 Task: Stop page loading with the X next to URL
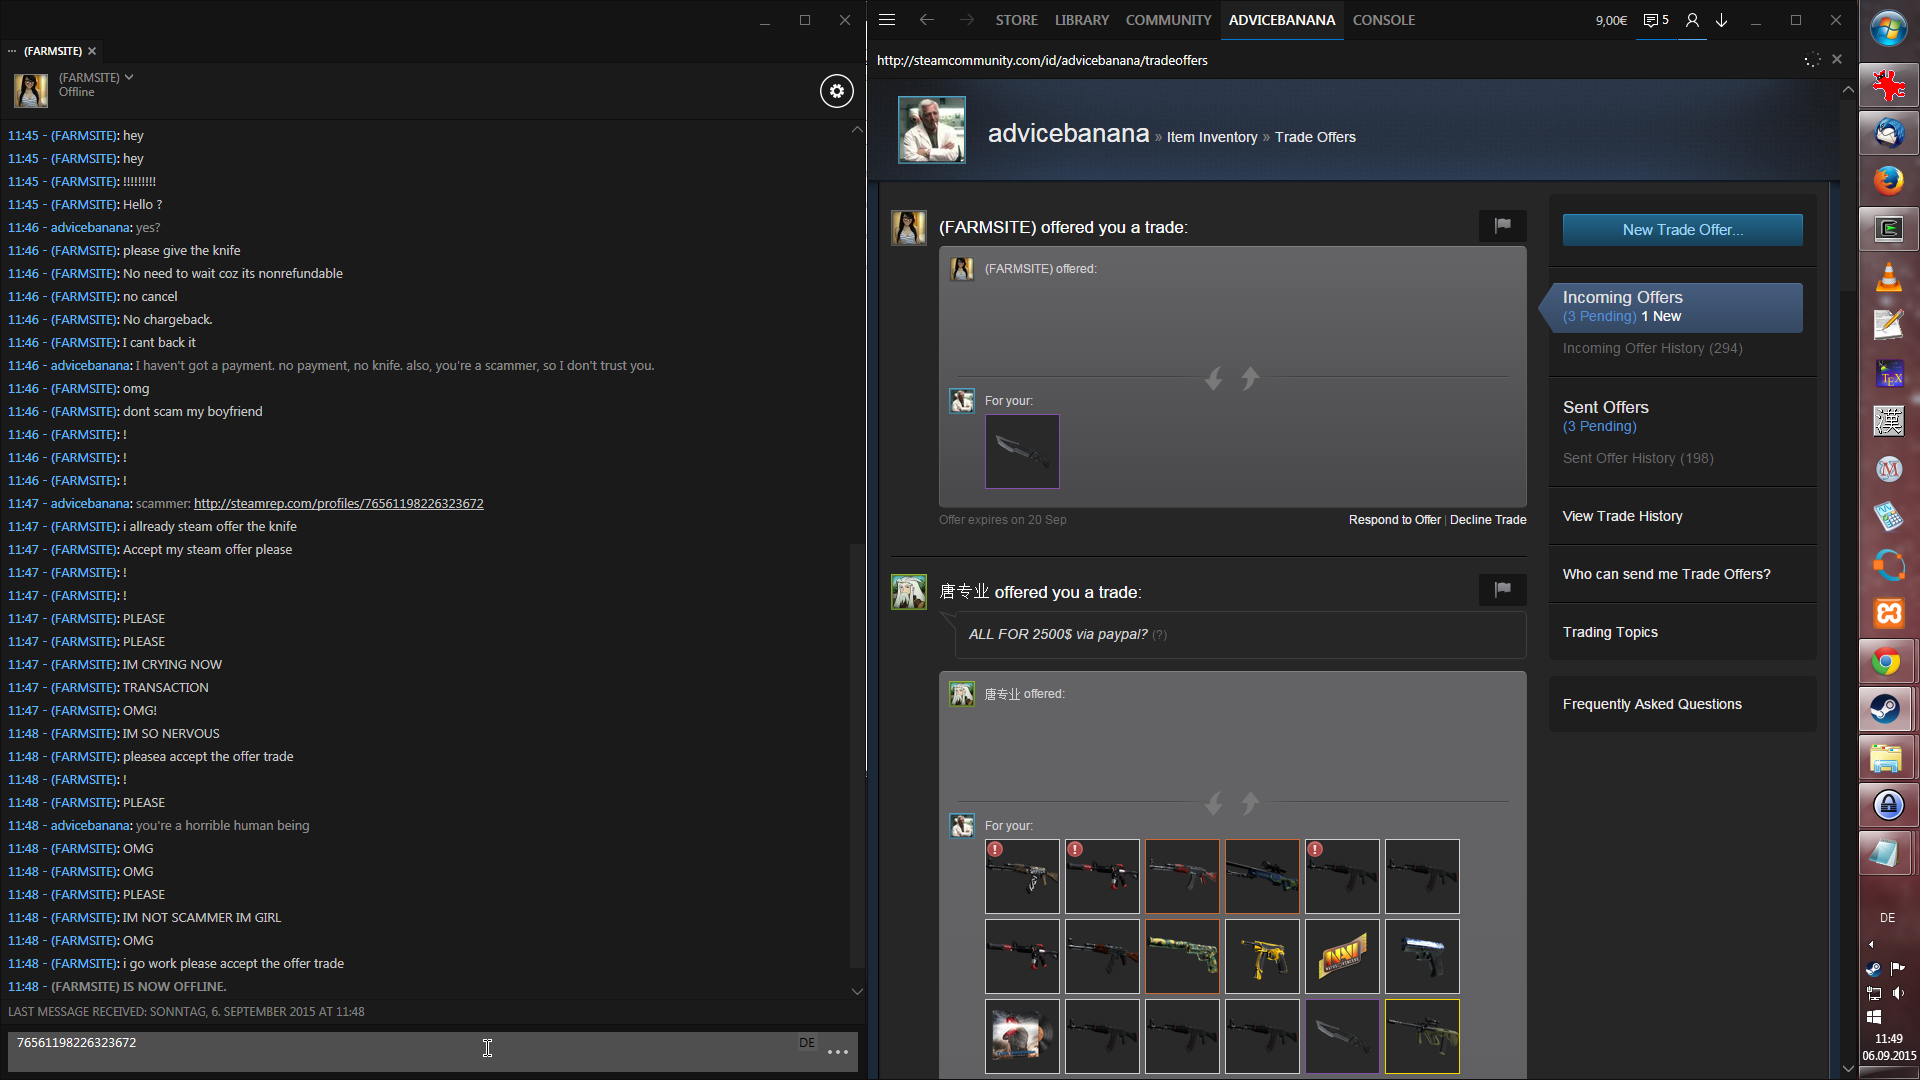(1837, 60)
